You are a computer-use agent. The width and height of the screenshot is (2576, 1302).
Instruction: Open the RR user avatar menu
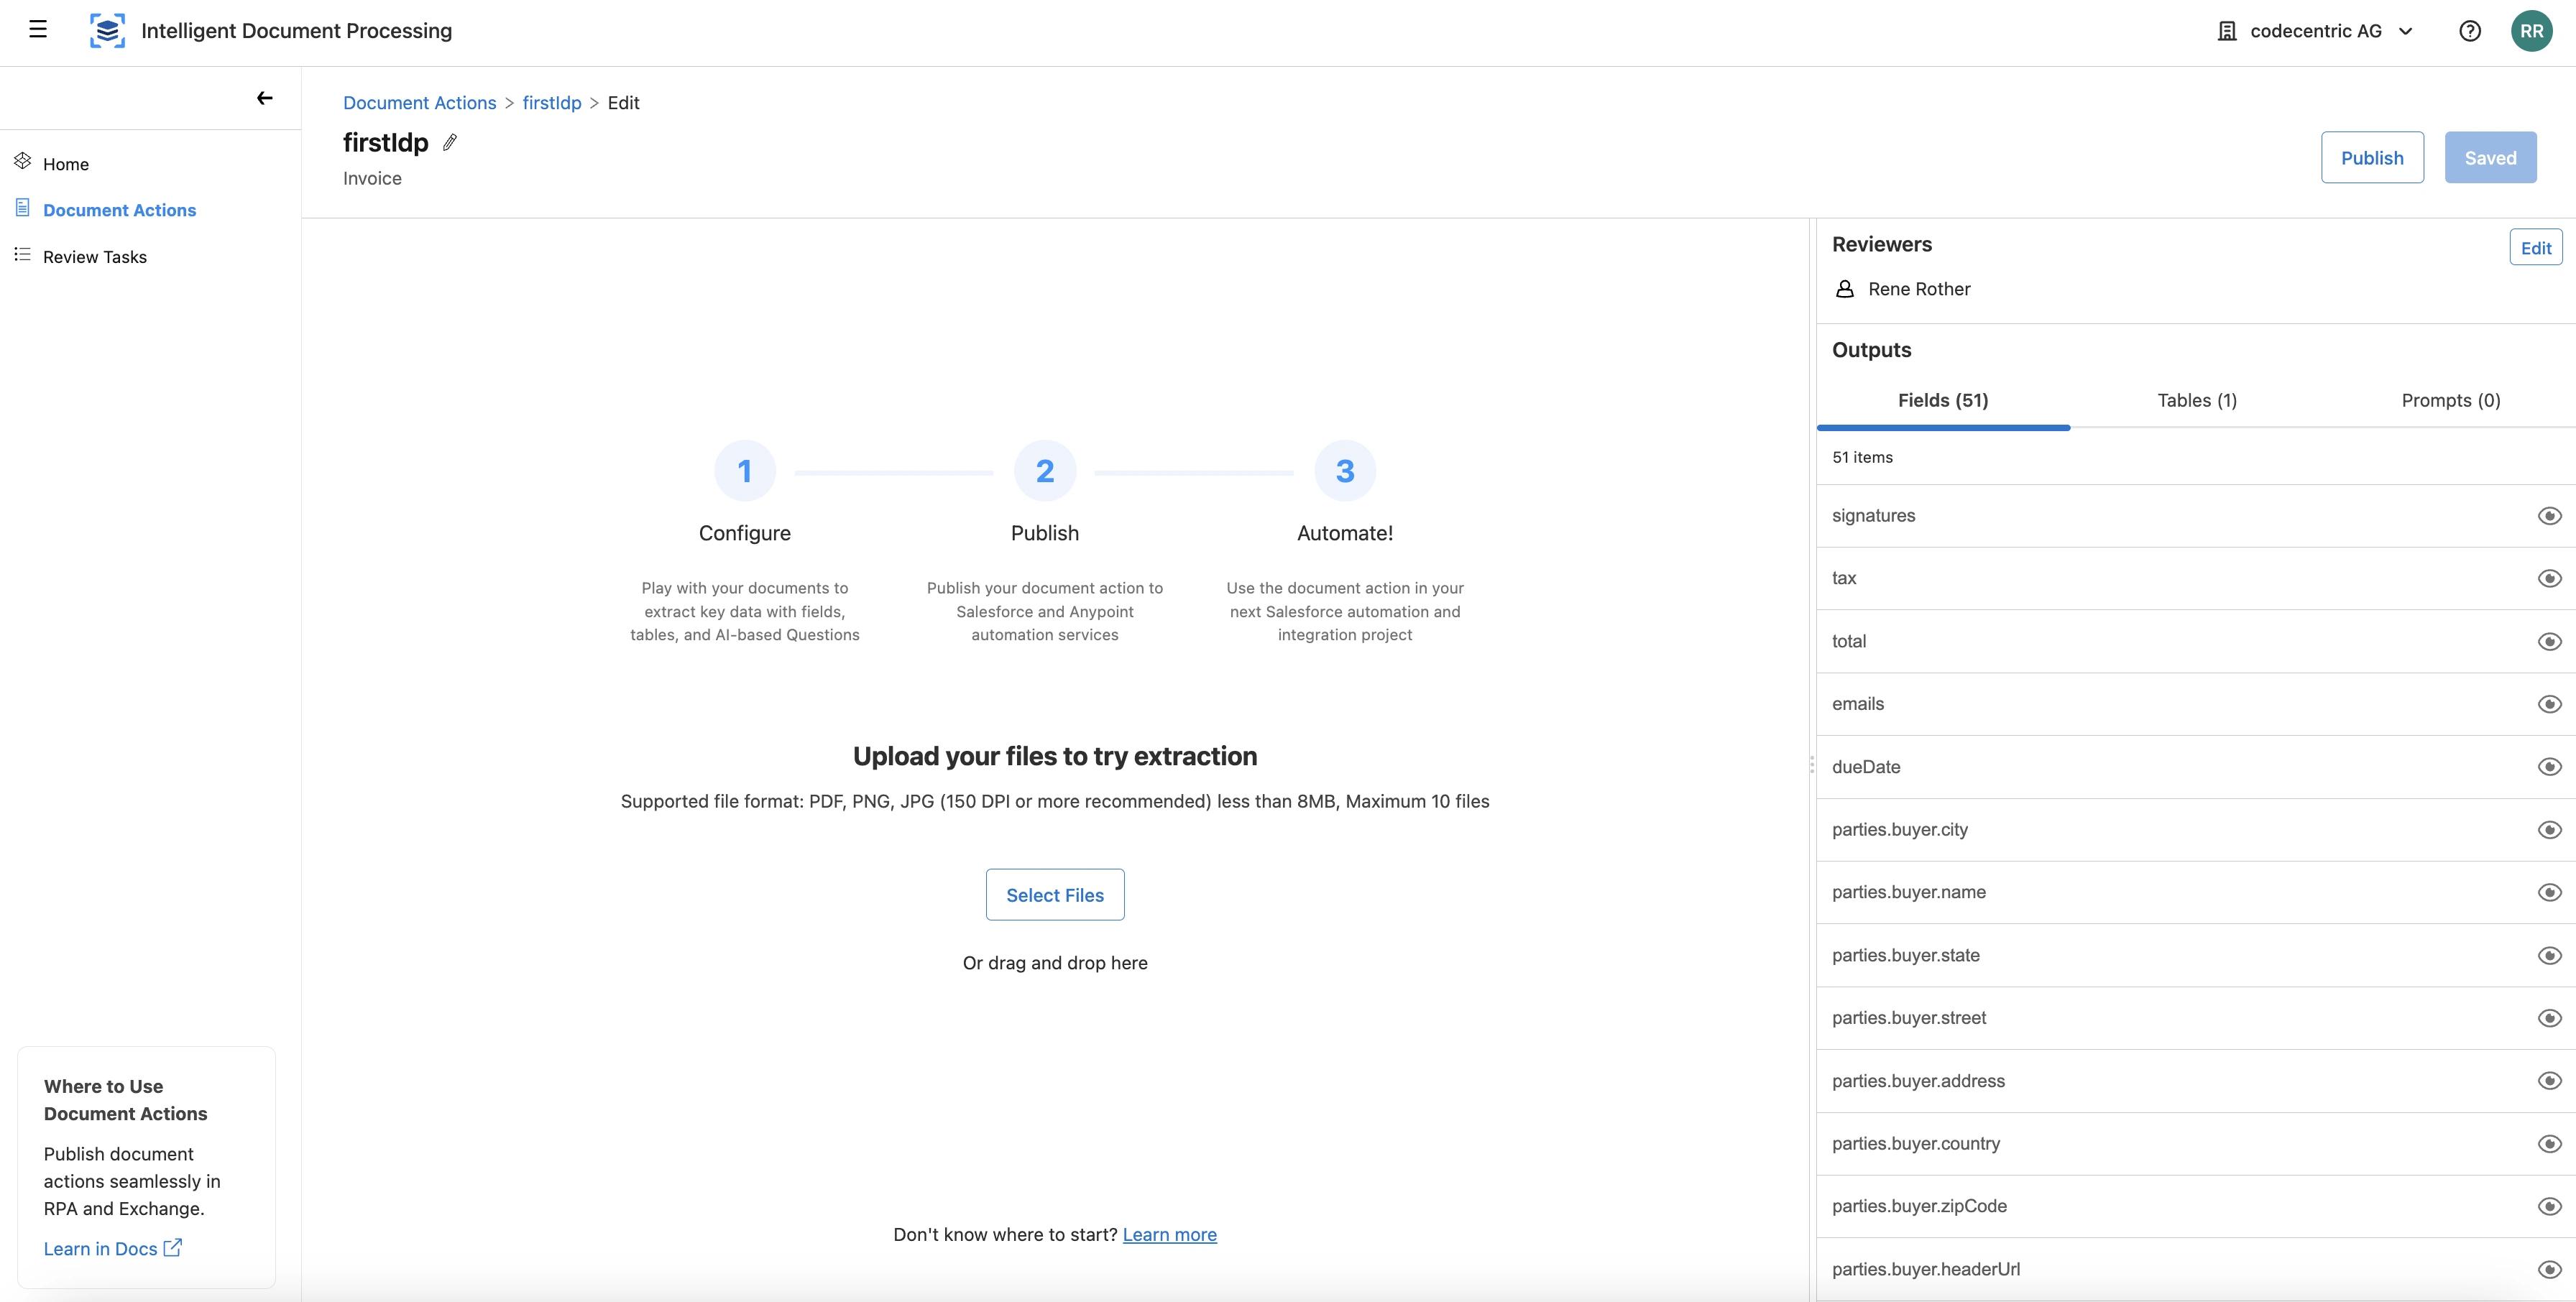click(2531, 31)
